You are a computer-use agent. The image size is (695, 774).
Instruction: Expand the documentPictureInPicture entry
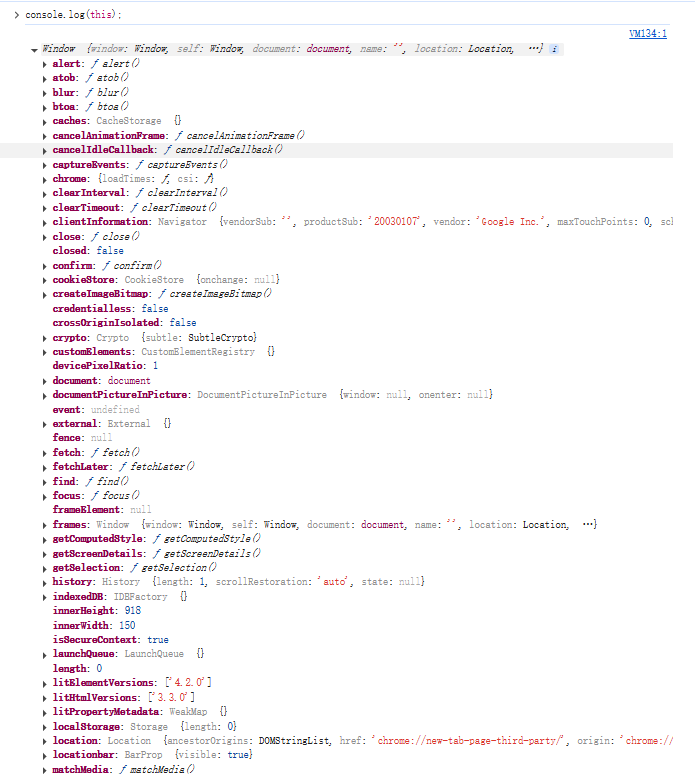point(45,395)
